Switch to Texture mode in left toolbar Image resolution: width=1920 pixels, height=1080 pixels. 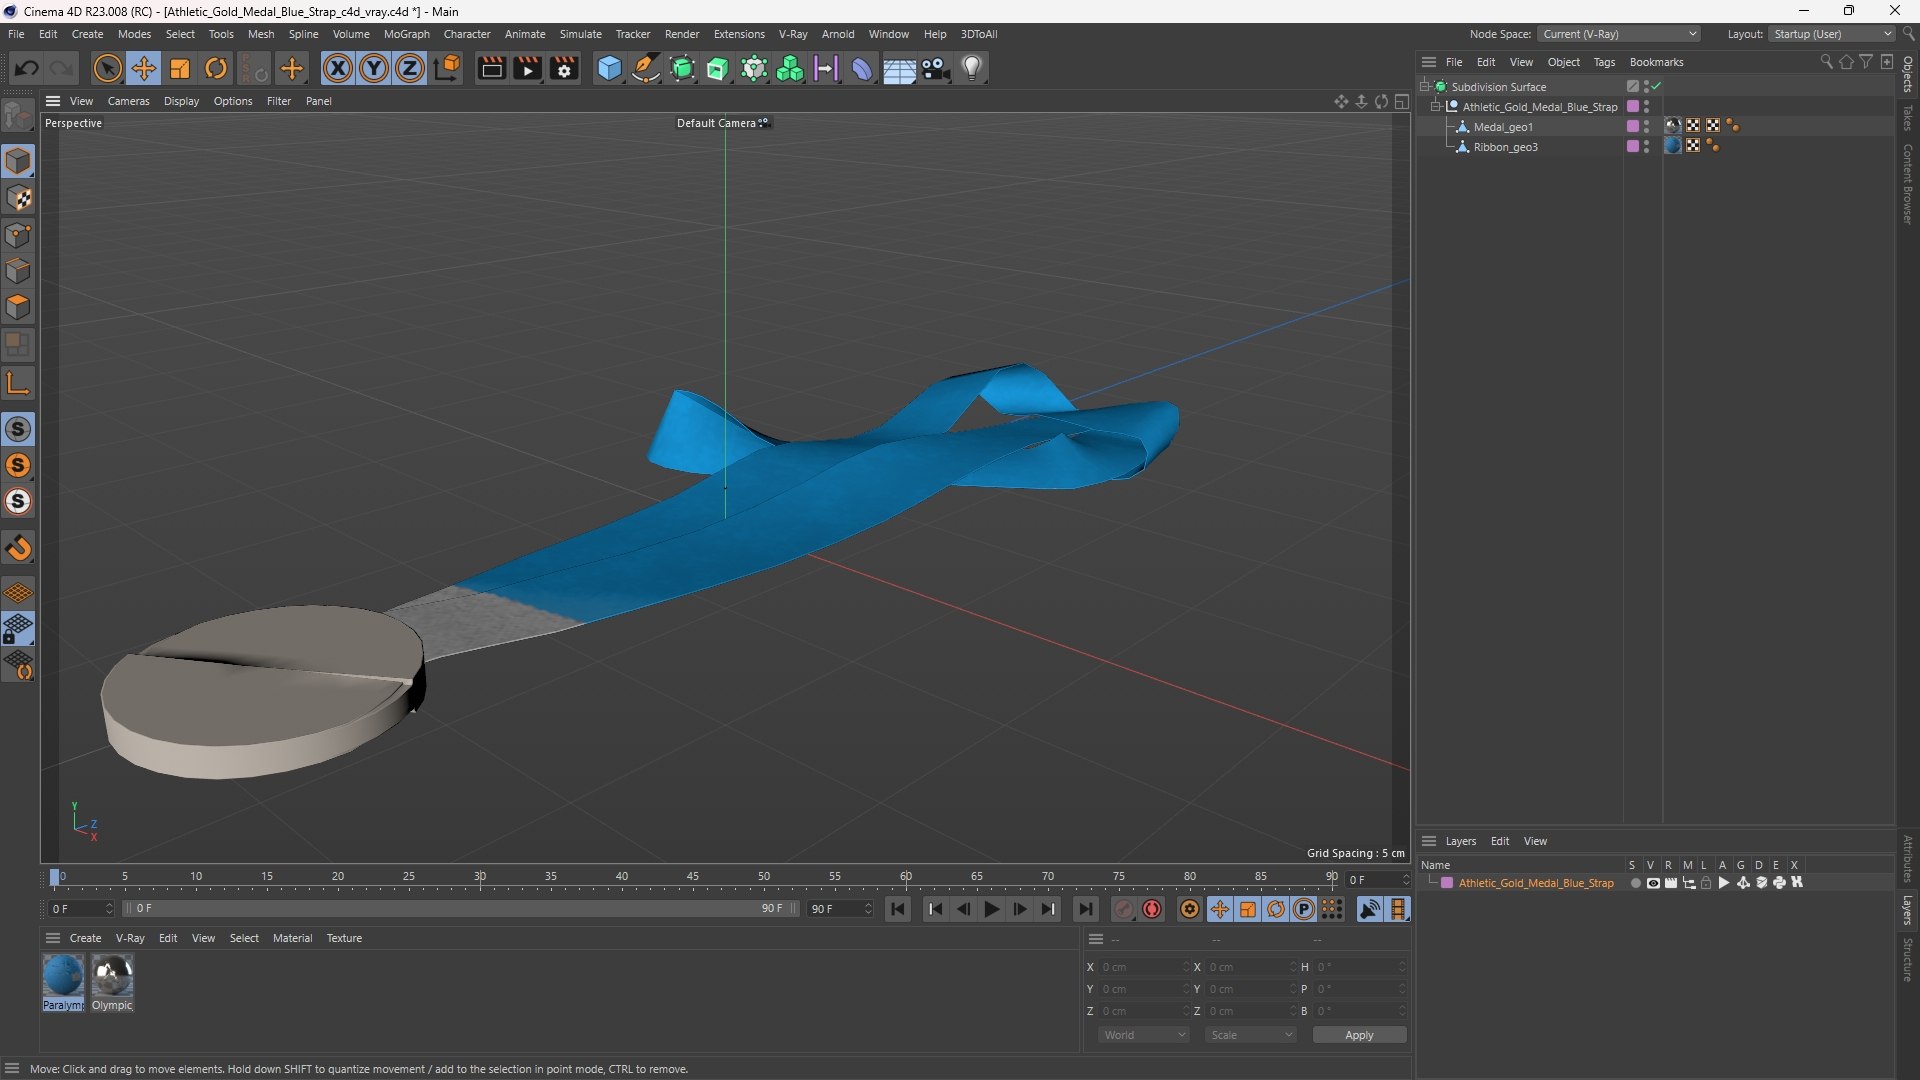[18, 198]
